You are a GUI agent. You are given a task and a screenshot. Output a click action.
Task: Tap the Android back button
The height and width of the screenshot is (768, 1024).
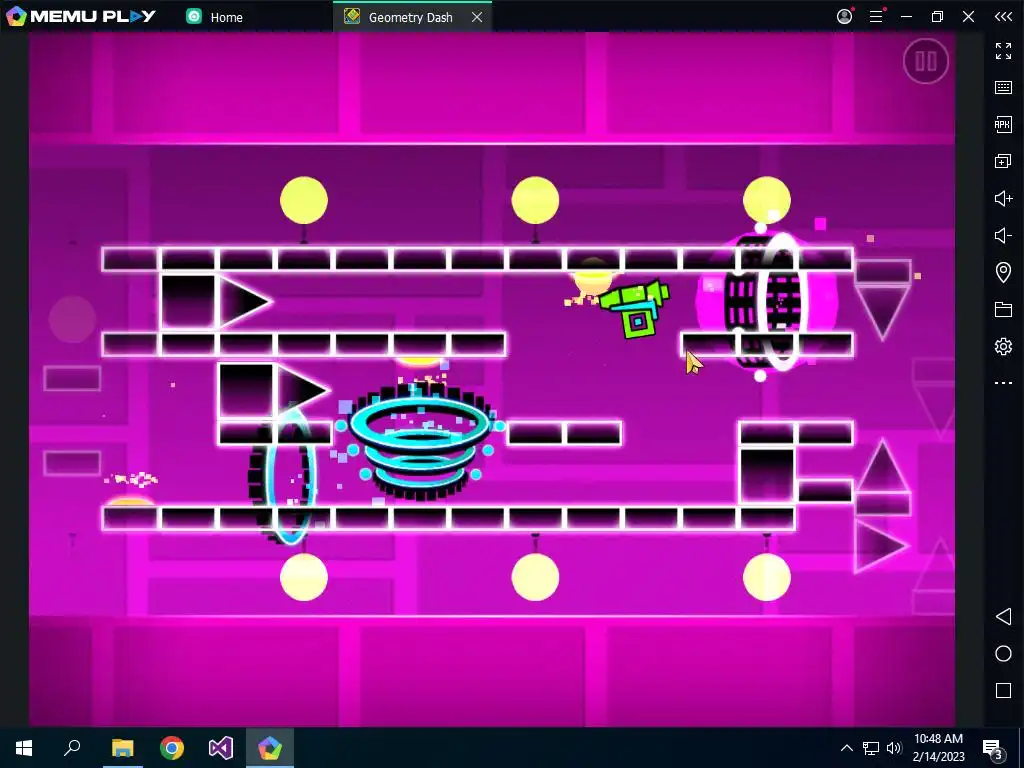pos(1003,616)
